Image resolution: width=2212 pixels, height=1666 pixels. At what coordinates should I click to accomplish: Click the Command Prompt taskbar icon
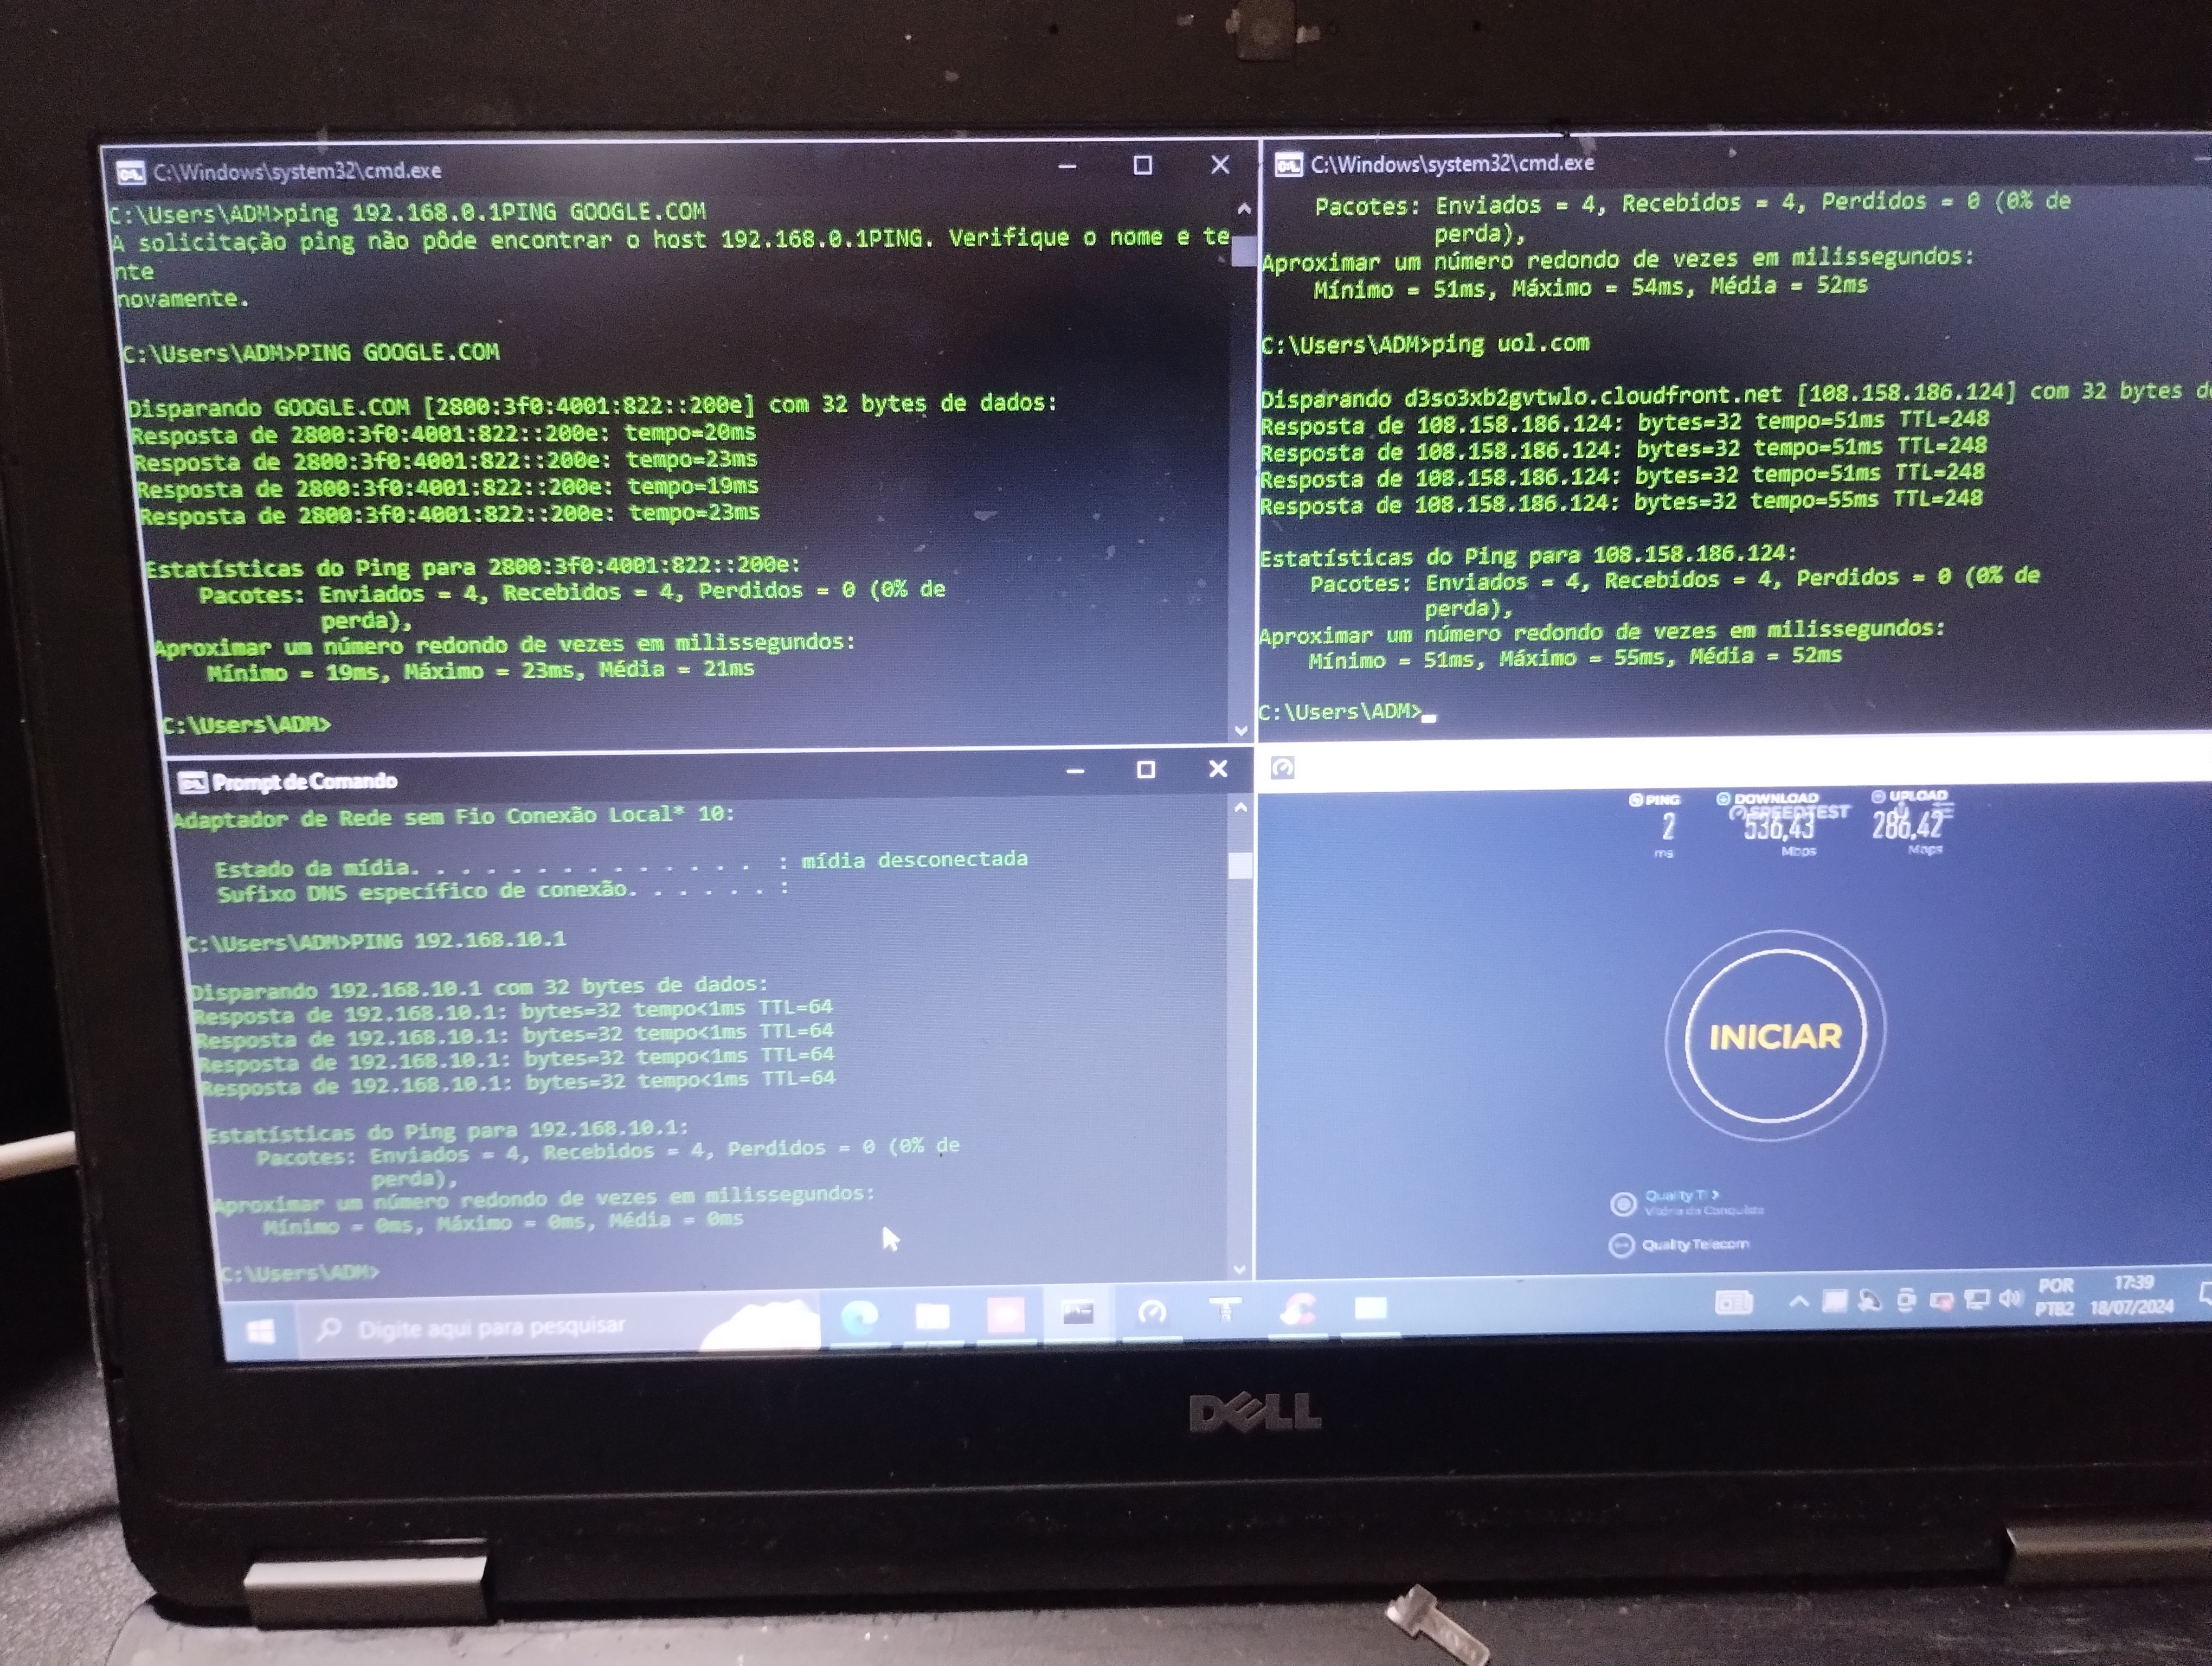click(1078, 1313)
